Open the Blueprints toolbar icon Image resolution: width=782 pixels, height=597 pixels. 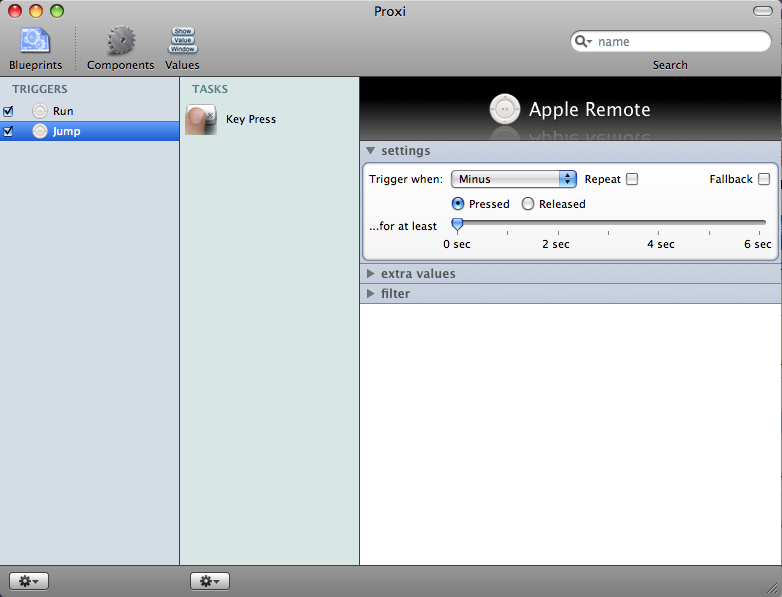coord(35,41)
